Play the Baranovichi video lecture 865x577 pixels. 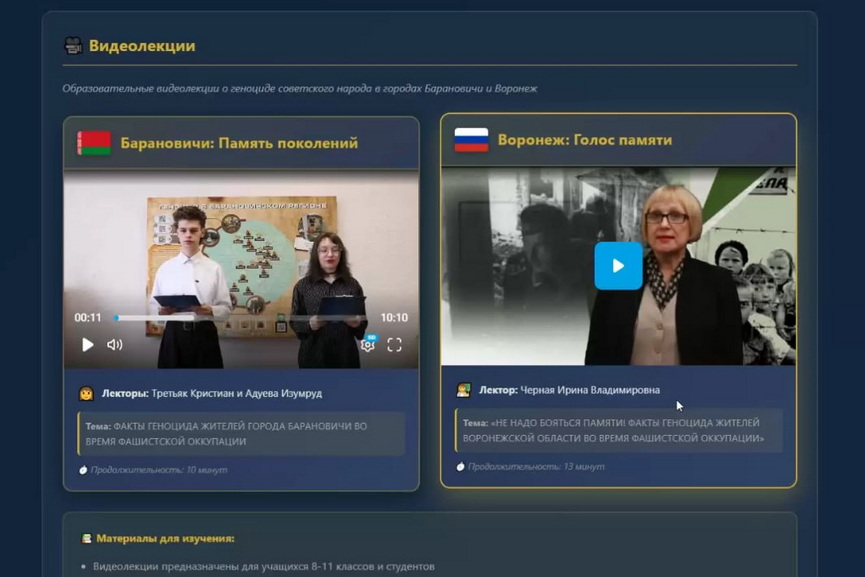coord(88,345)
